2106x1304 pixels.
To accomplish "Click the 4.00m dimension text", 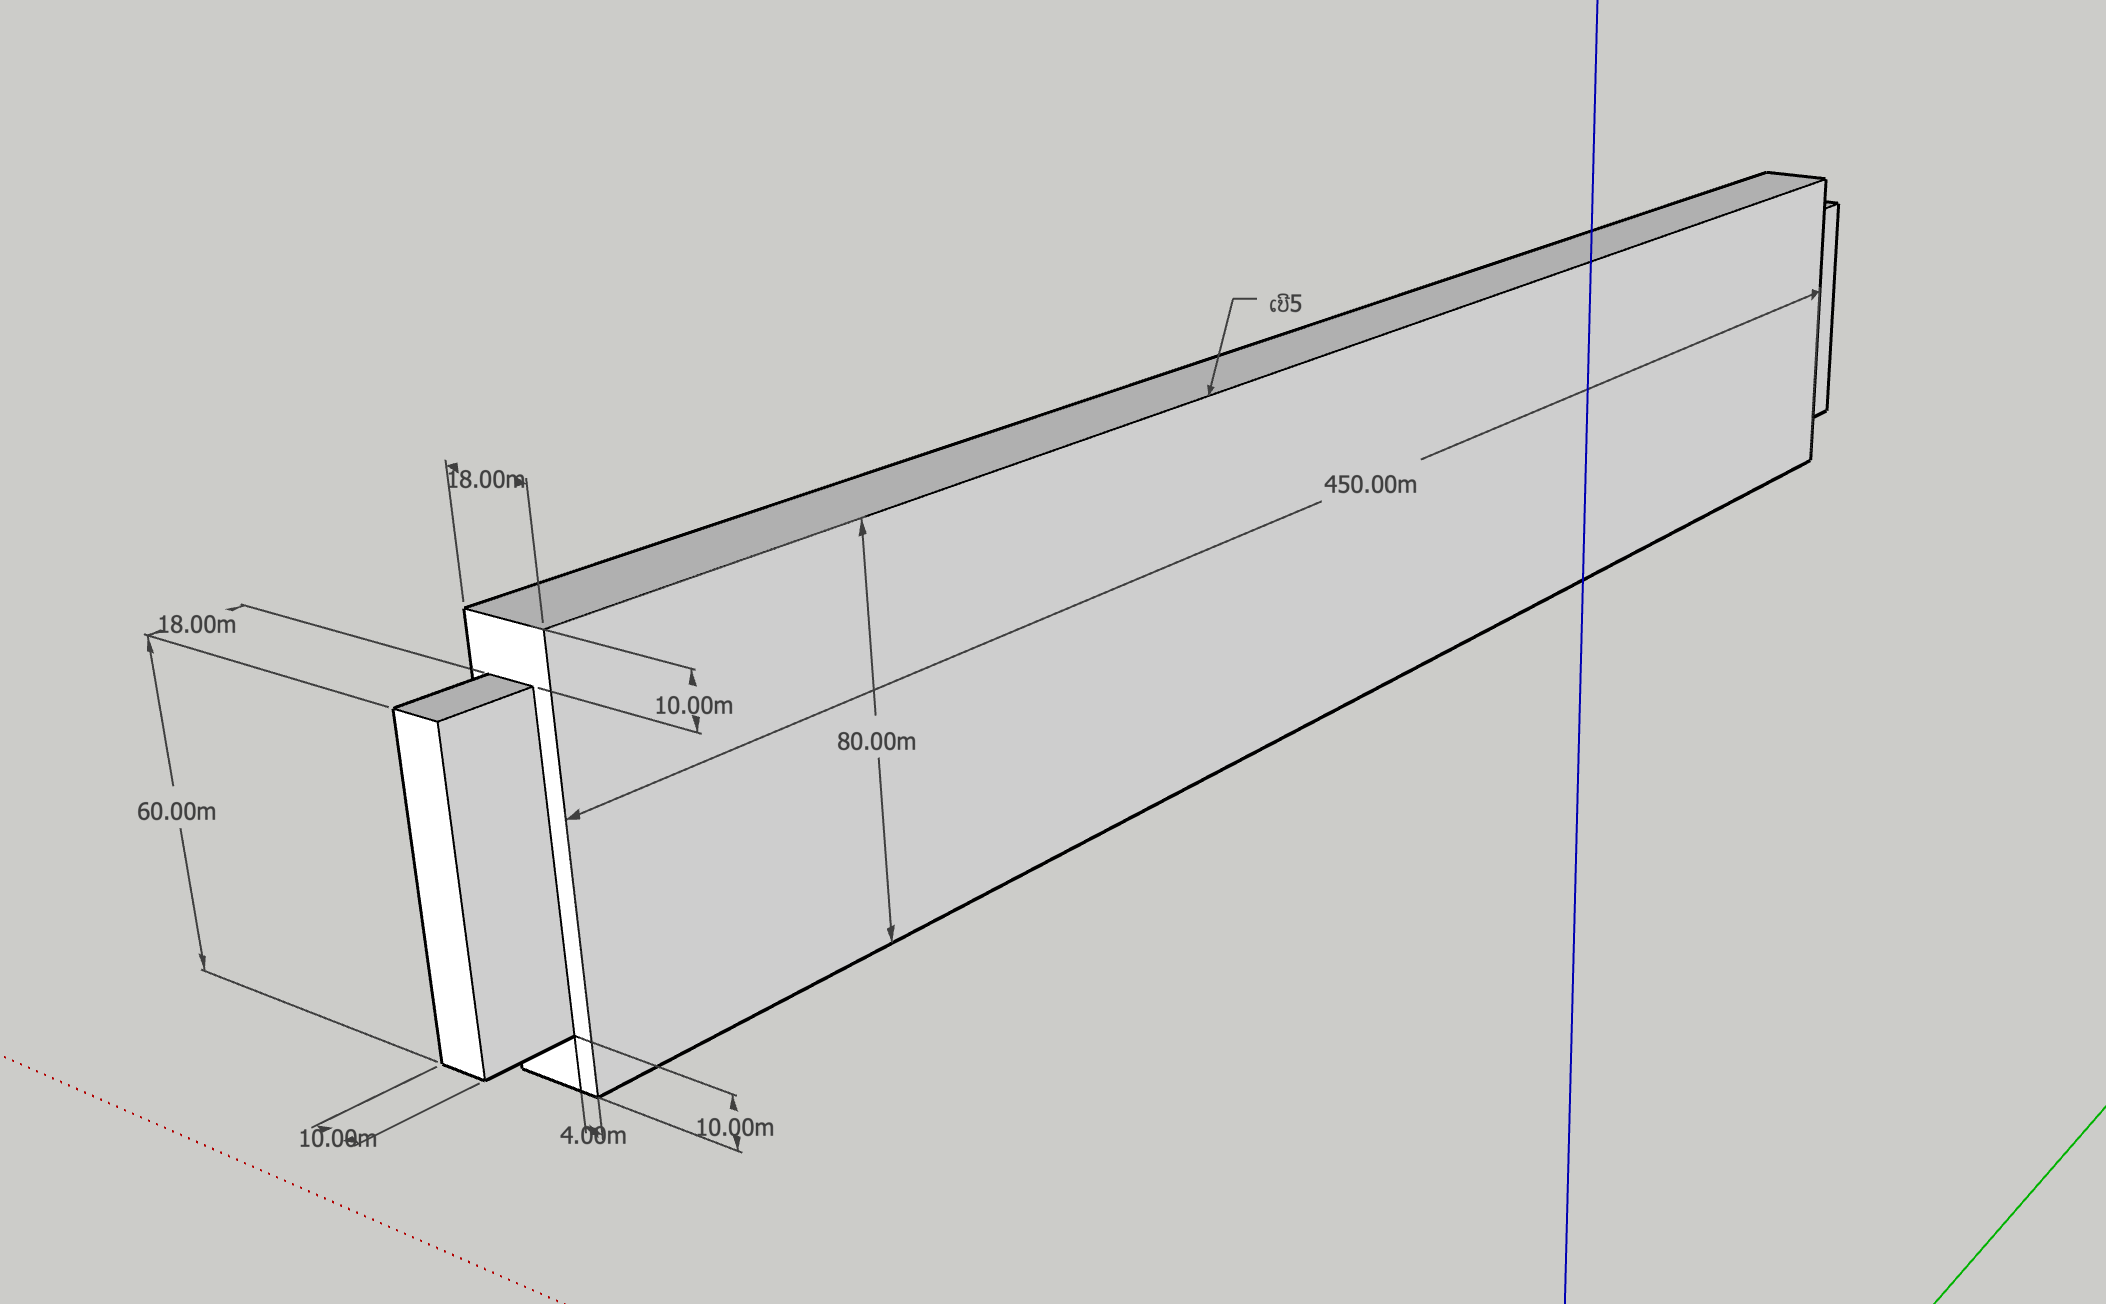I will [592, 1136].
